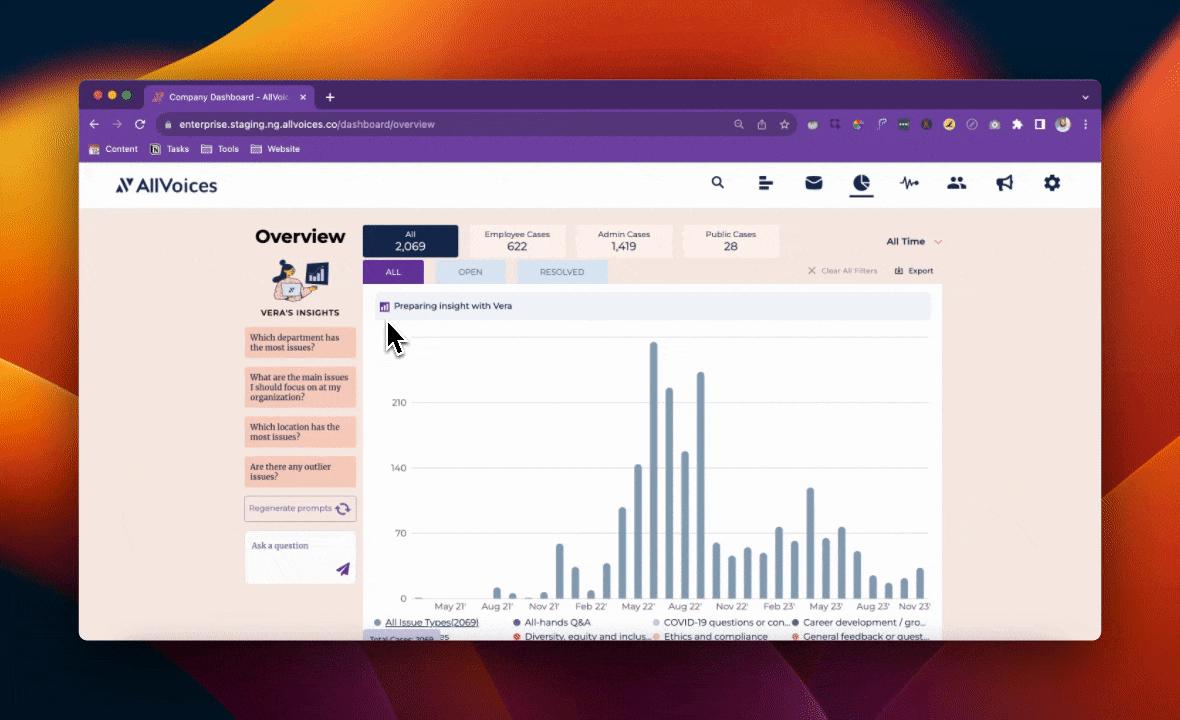Choose "Which location has the most issues?" prompt
This screenshot has width=1180, height=720.
tap(300, 432)
